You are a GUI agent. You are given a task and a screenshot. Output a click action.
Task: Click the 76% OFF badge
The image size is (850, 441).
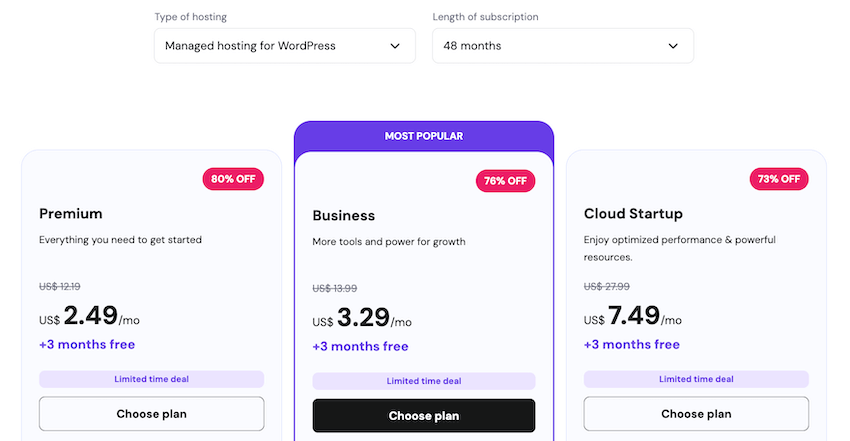click(x=505, y=181)
